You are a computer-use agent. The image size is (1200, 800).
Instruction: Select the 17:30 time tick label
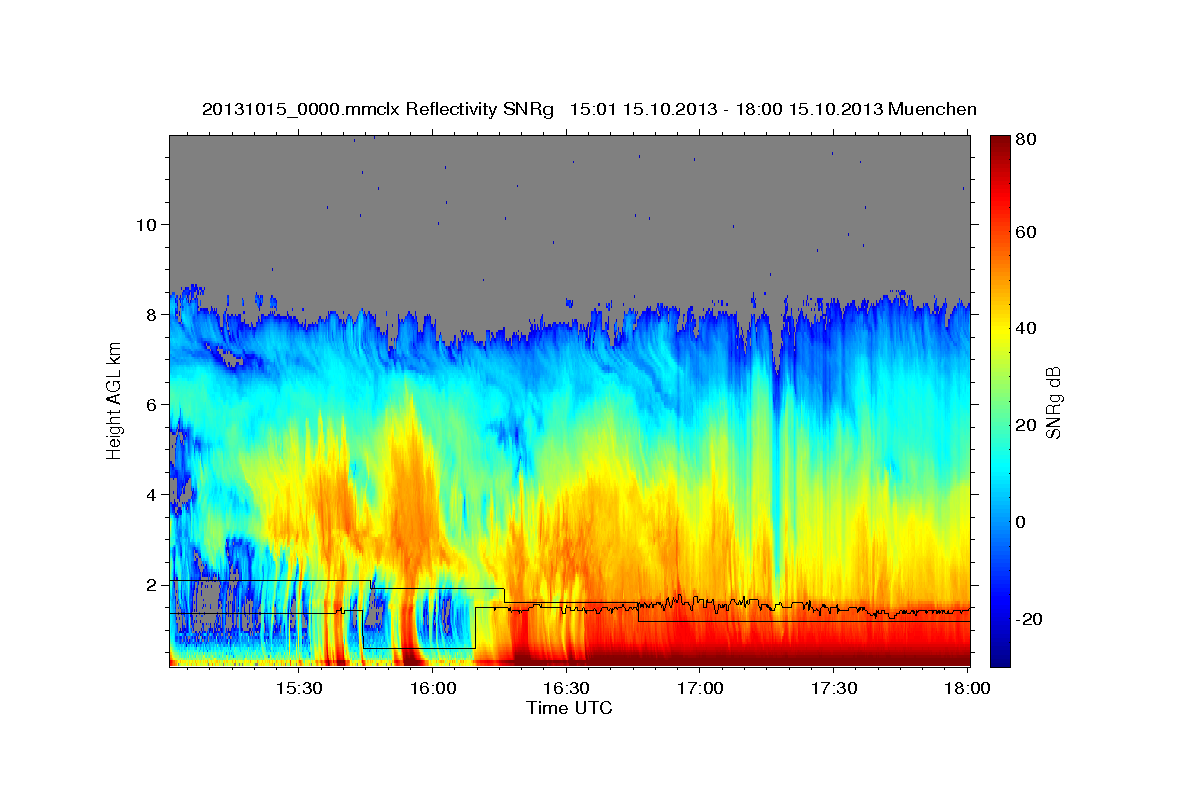[x=833, y=688]
